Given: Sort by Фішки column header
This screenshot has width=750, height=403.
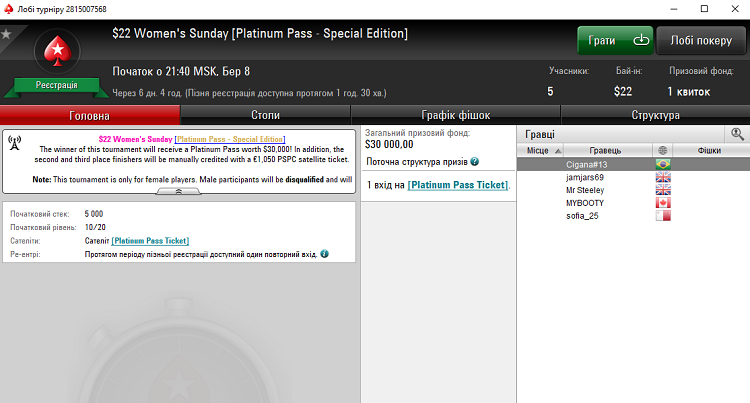Looking at the screenshot, I should (x=709, y=150).
